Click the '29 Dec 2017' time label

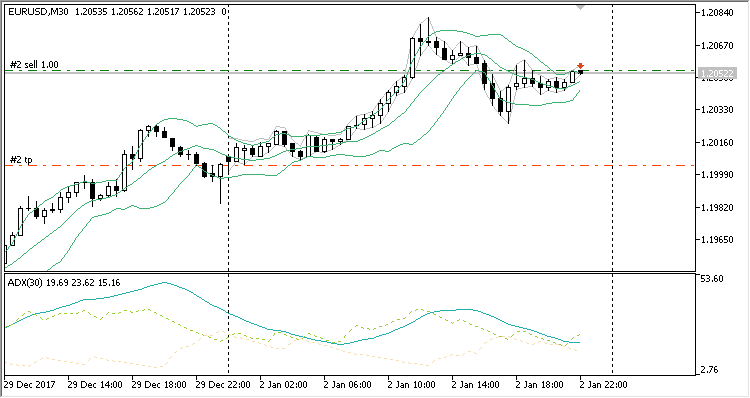30,385
